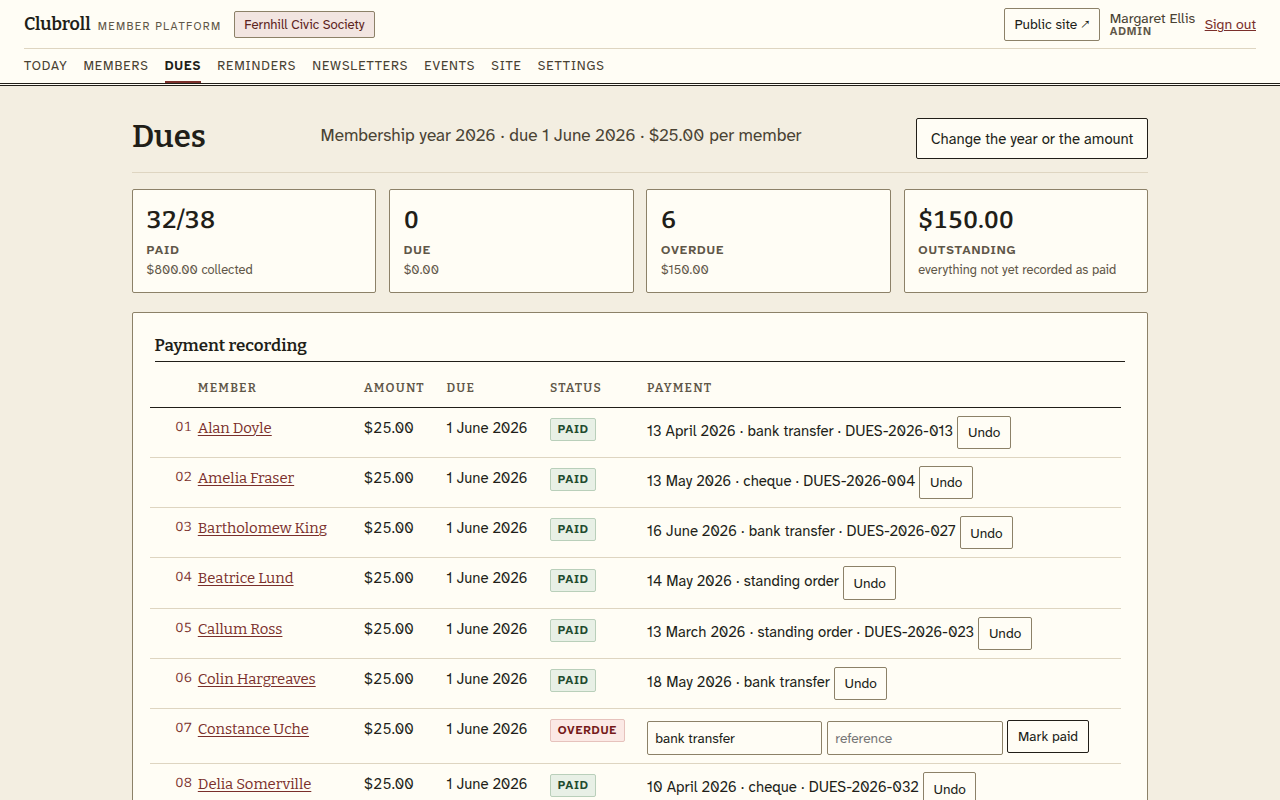This screenshot has width=1280, height=800.
Task: Undo Amelia Fraser's cheque payment
Action: 946,483
